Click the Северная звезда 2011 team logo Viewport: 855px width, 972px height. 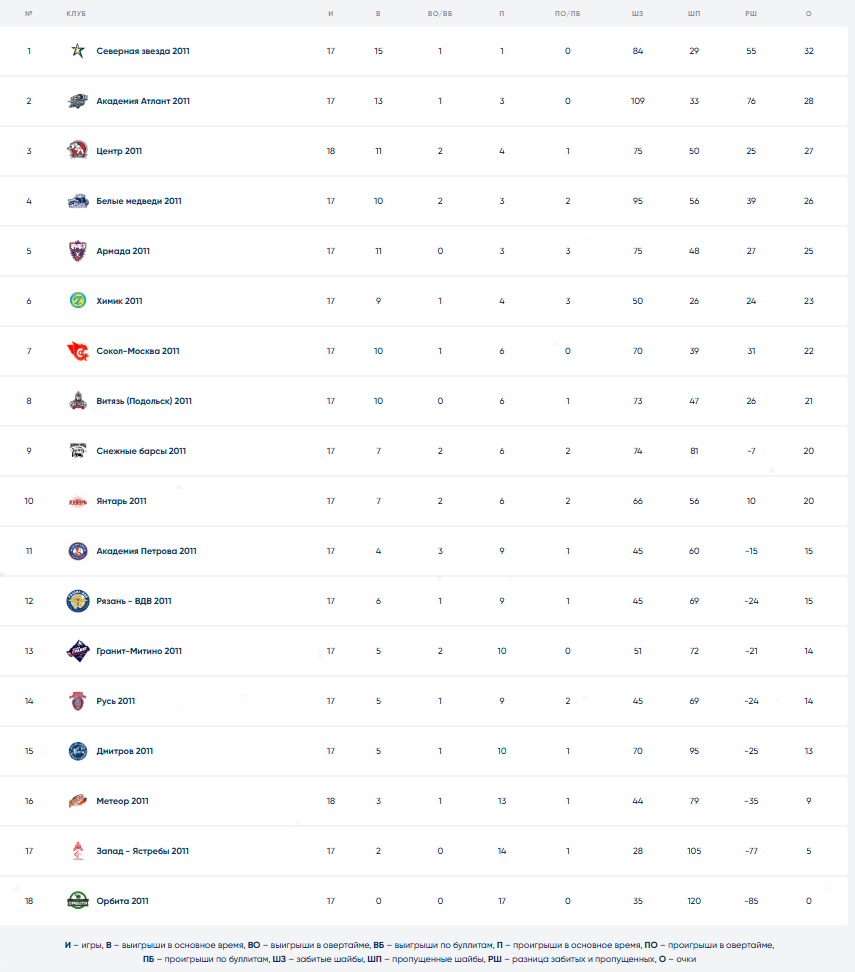coord(78,51)
